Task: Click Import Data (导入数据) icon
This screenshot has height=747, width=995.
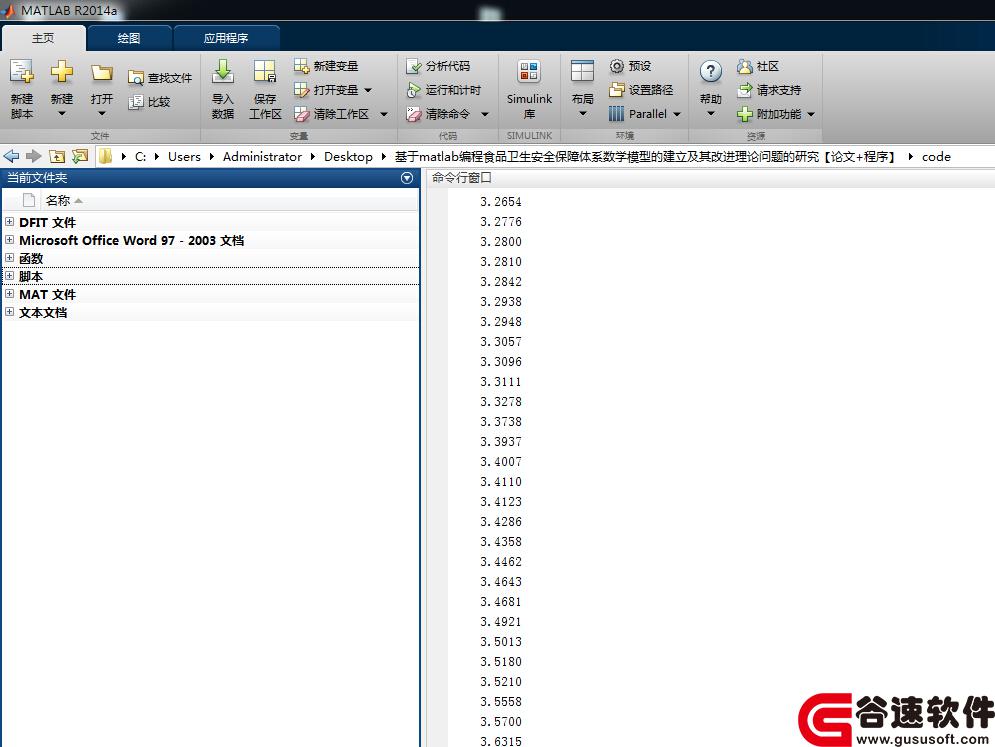Action: pyautogui.click(x=223, y=72)
